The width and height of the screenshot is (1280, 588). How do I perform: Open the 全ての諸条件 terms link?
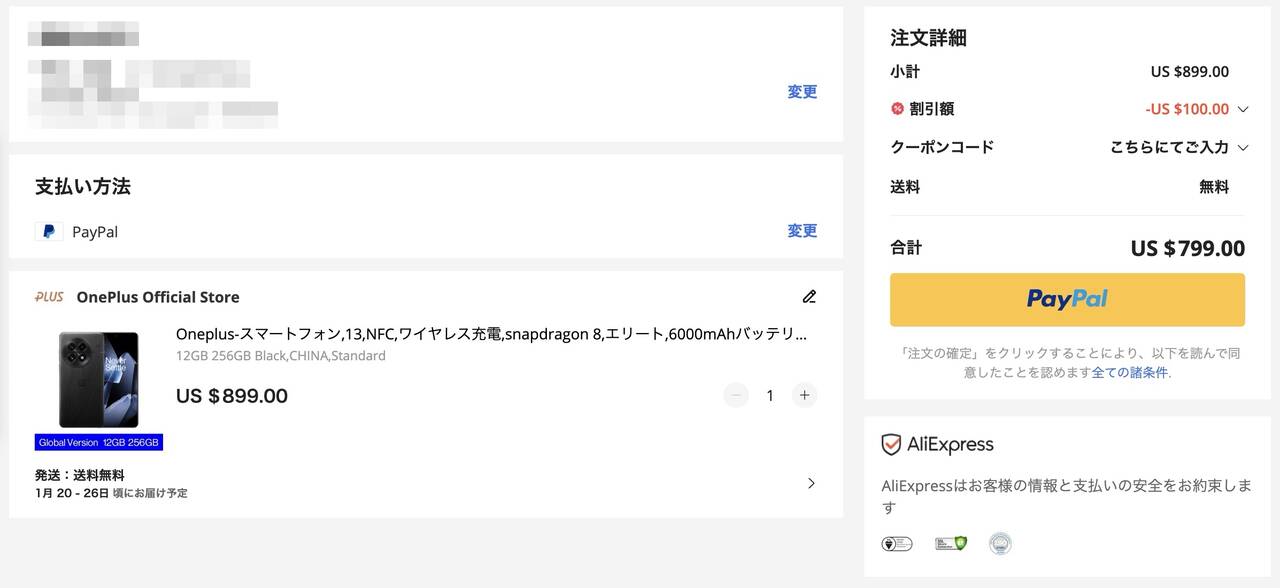click(1130, 373)
